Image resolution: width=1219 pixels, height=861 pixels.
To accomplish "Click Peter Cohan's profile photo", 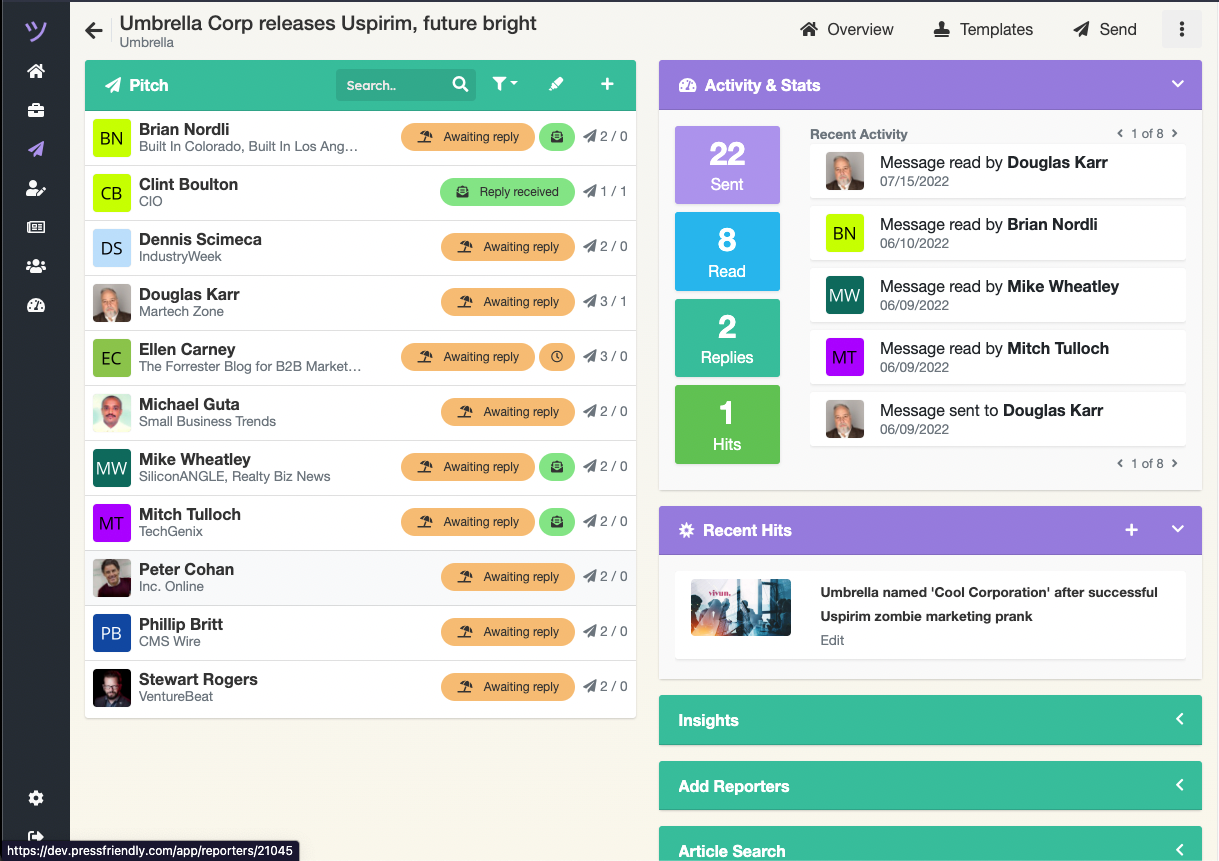I will click(x=112, y=578).
